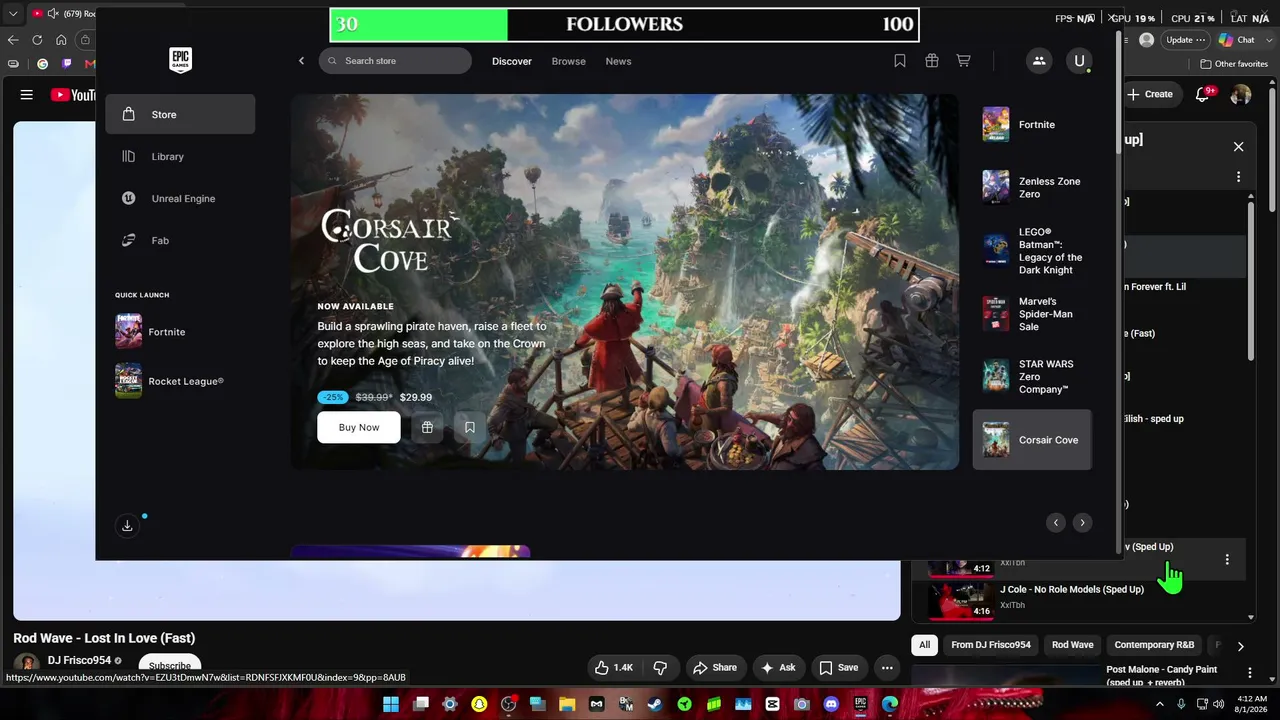The height and width of the screenshot is (720, 1280).
Task: Open the YouTube guide hamburger menu
Action: [x=27, y=95]
